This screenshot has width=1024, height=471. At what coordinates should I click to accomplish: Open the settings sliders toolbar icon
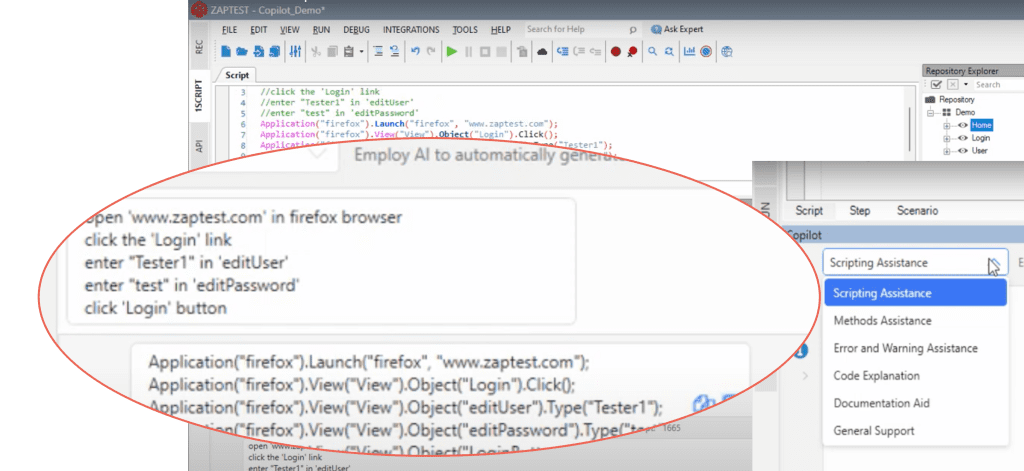tap(295, 51)
